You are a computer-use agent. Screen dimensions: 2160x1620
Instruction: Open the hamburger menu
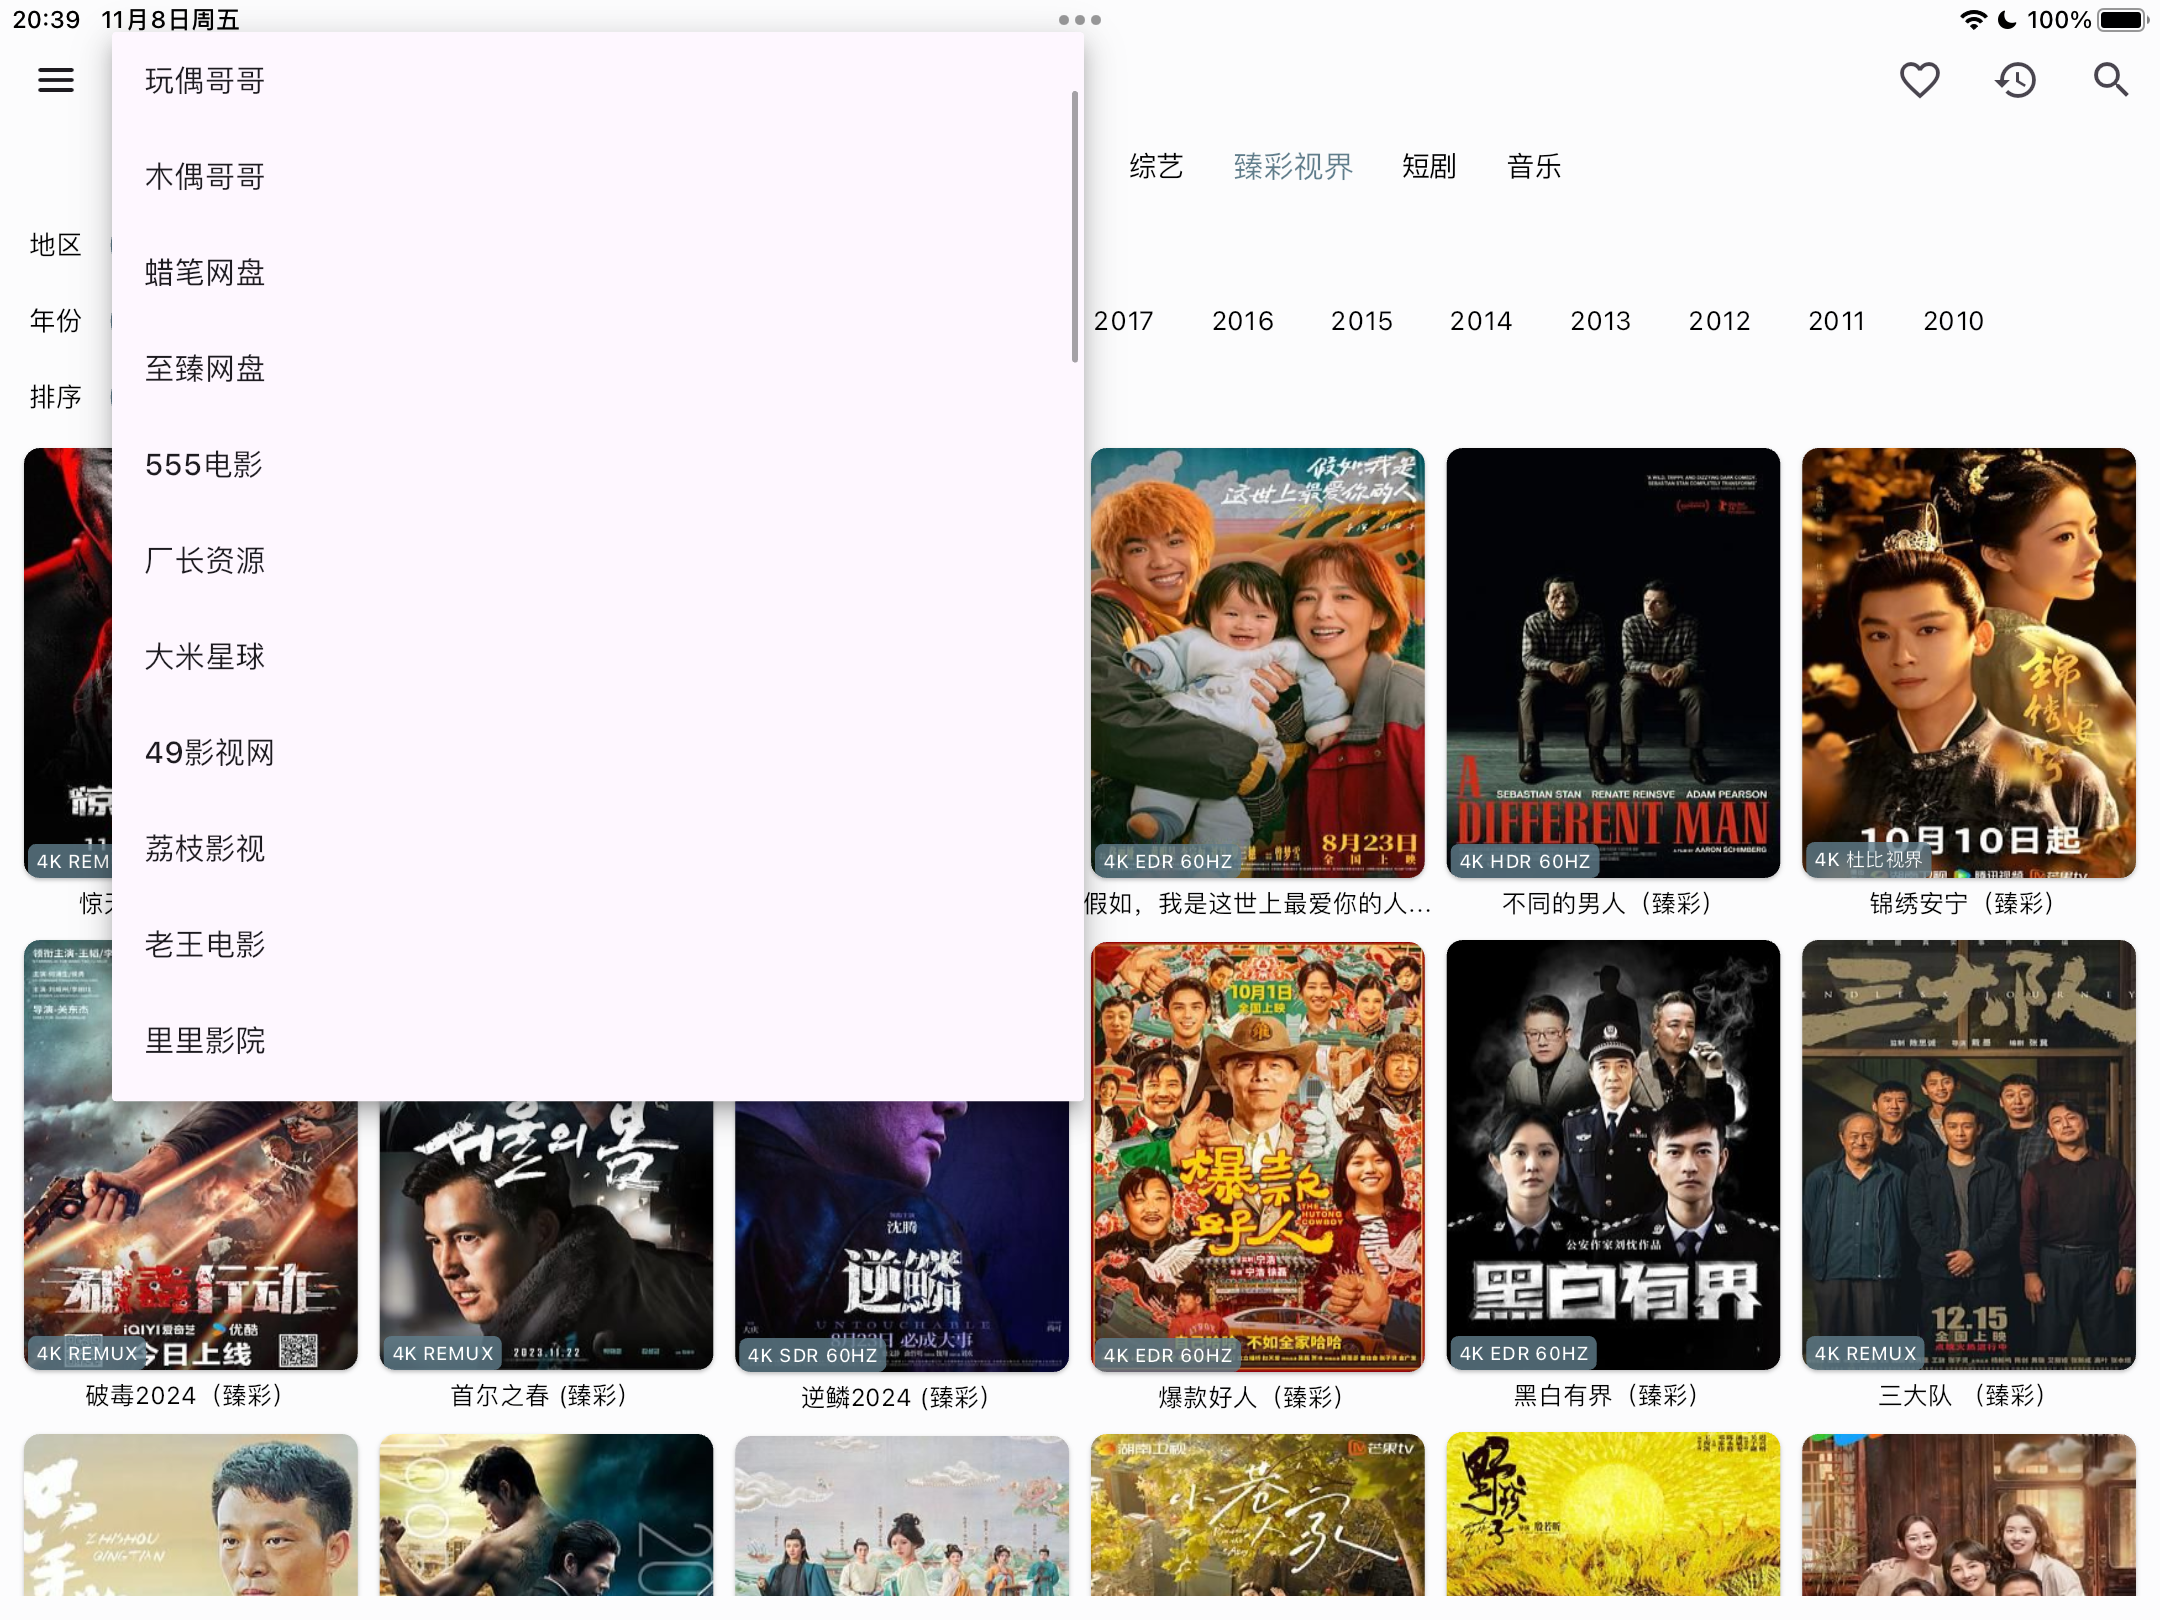[x=56, y=80]
